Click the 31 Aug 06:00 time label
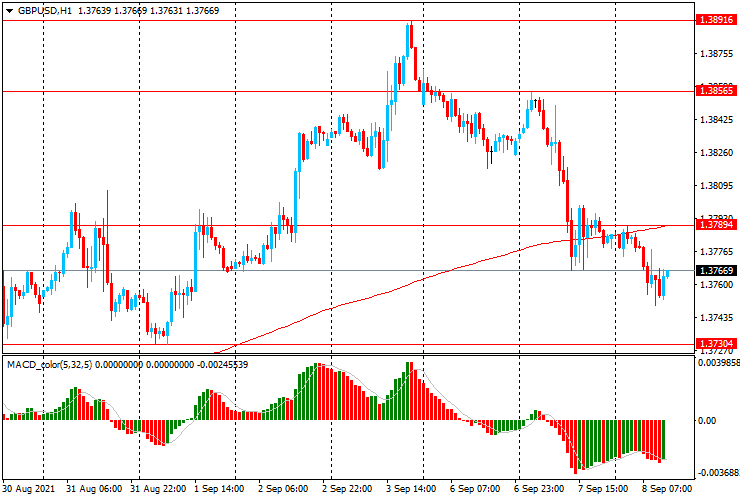 [x=94, y=489]
